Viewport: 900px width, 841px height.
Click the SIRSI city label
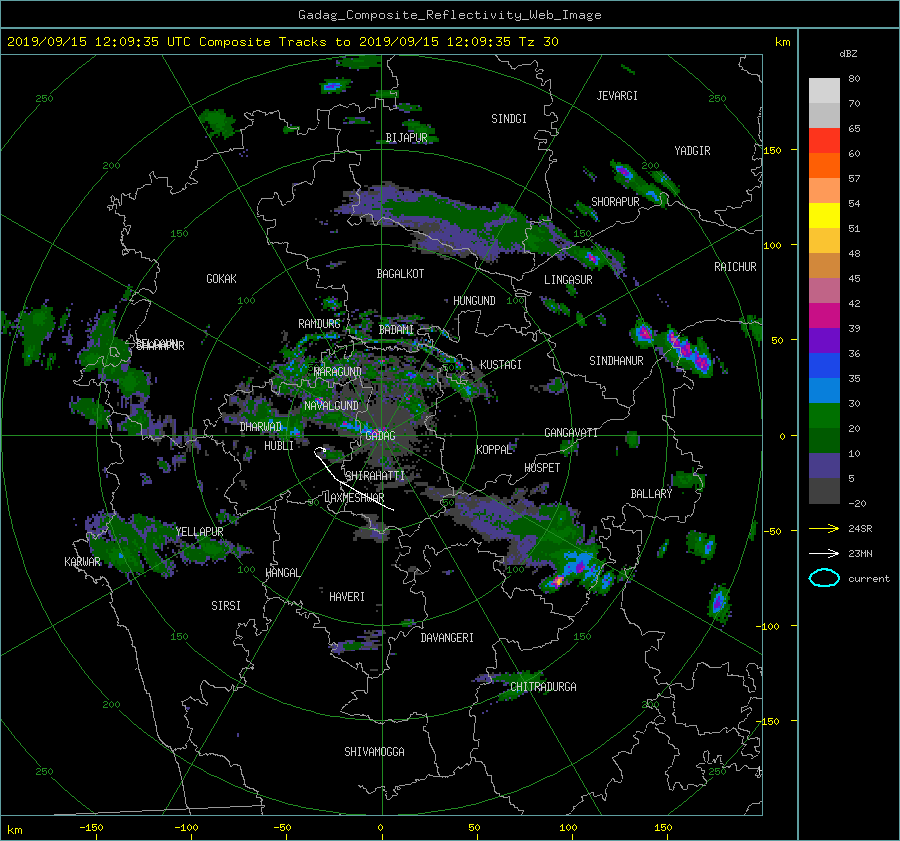point(226,606)
